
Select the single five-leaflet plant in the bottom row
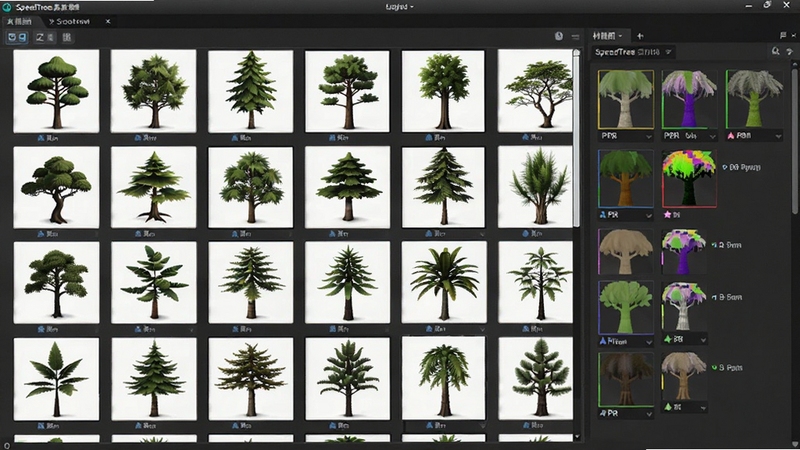56,379
